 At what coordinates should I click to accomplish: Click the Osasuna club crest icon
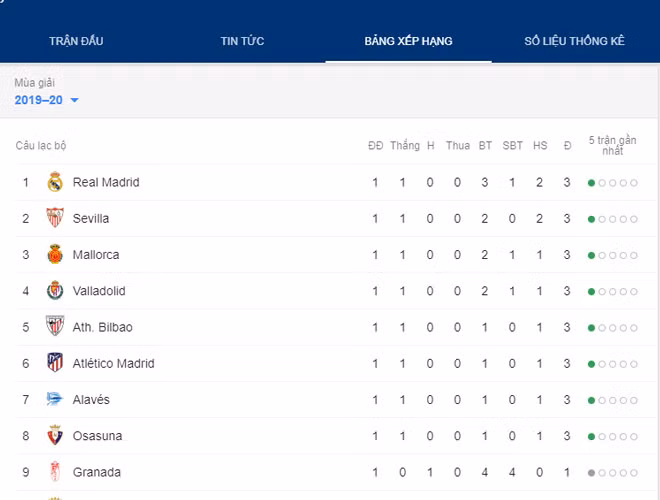tap(55, 436)
